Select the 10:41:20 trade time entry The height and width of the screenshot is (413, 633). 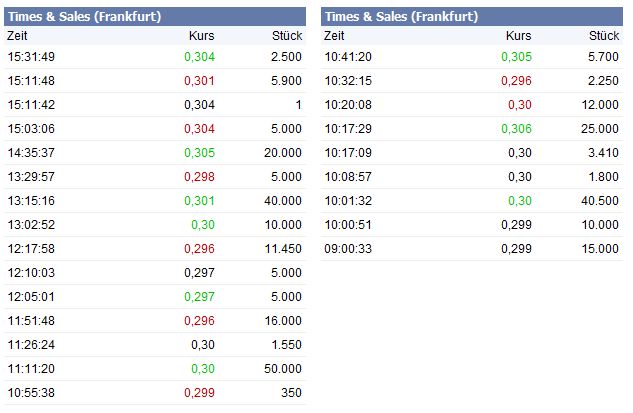(x=348, y=56)
